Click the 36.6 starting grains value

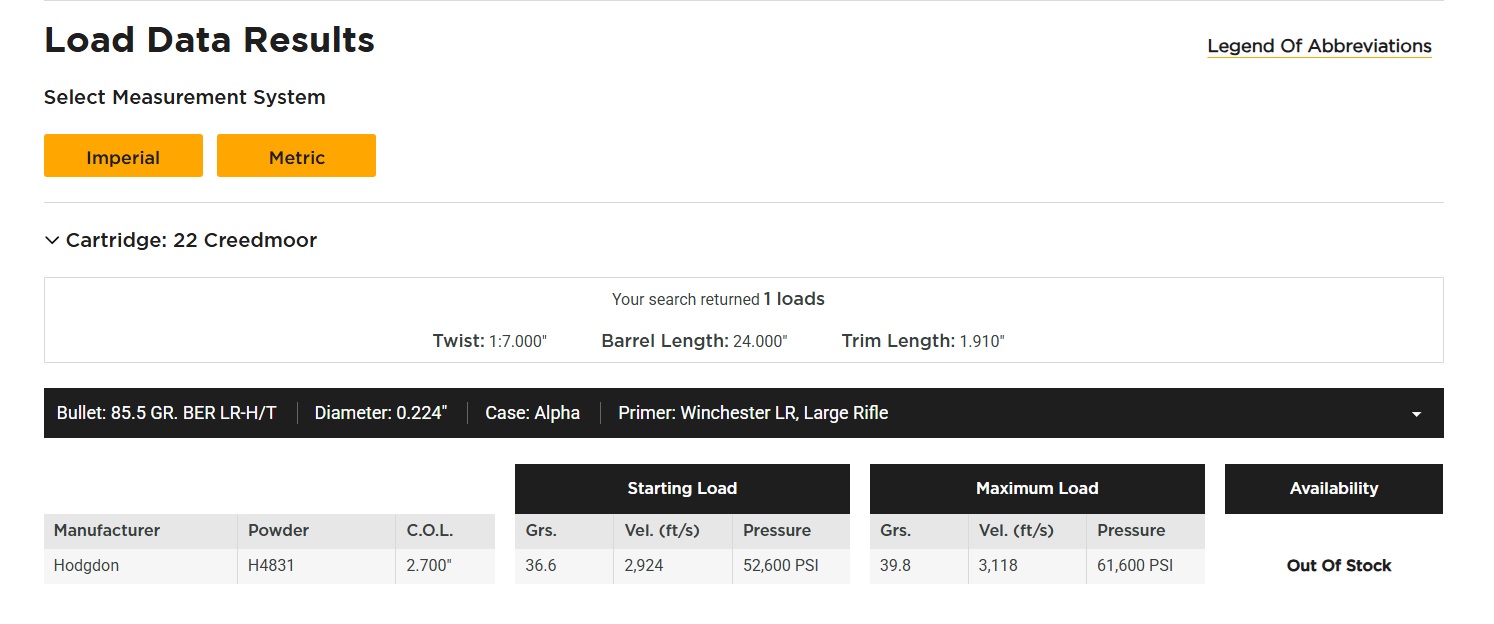[541, 566]
